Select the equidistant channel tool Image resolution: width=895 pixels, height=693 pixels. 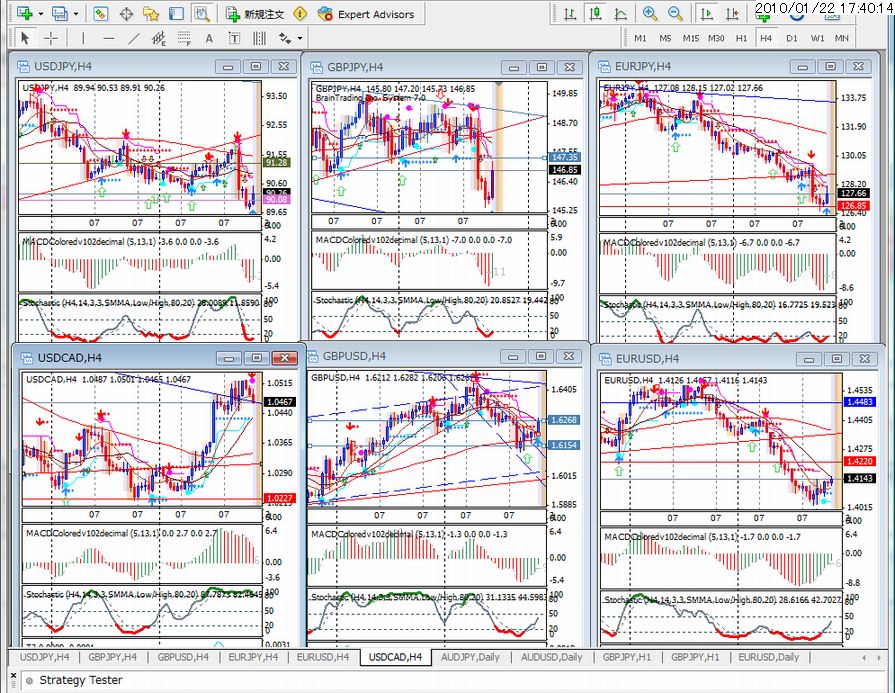(159, 38)
